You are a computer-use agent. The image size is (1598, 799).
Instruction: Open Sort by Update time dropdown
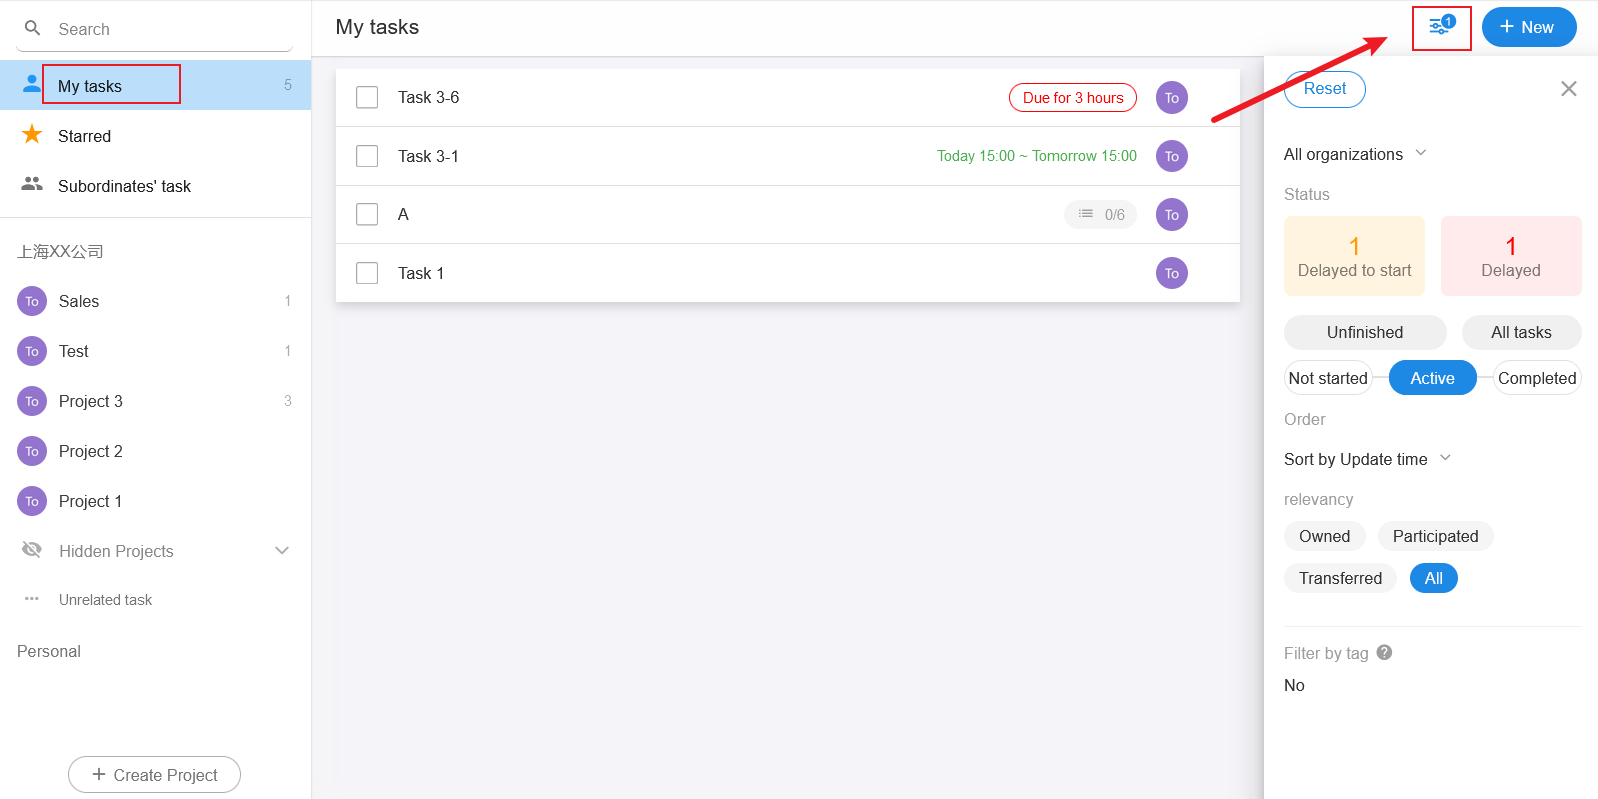pyautogui.click(x=1367, y=459)
